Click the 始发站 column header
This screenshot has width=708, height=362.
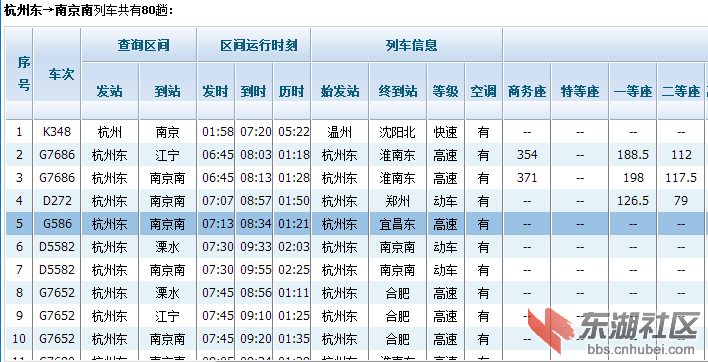340,91
